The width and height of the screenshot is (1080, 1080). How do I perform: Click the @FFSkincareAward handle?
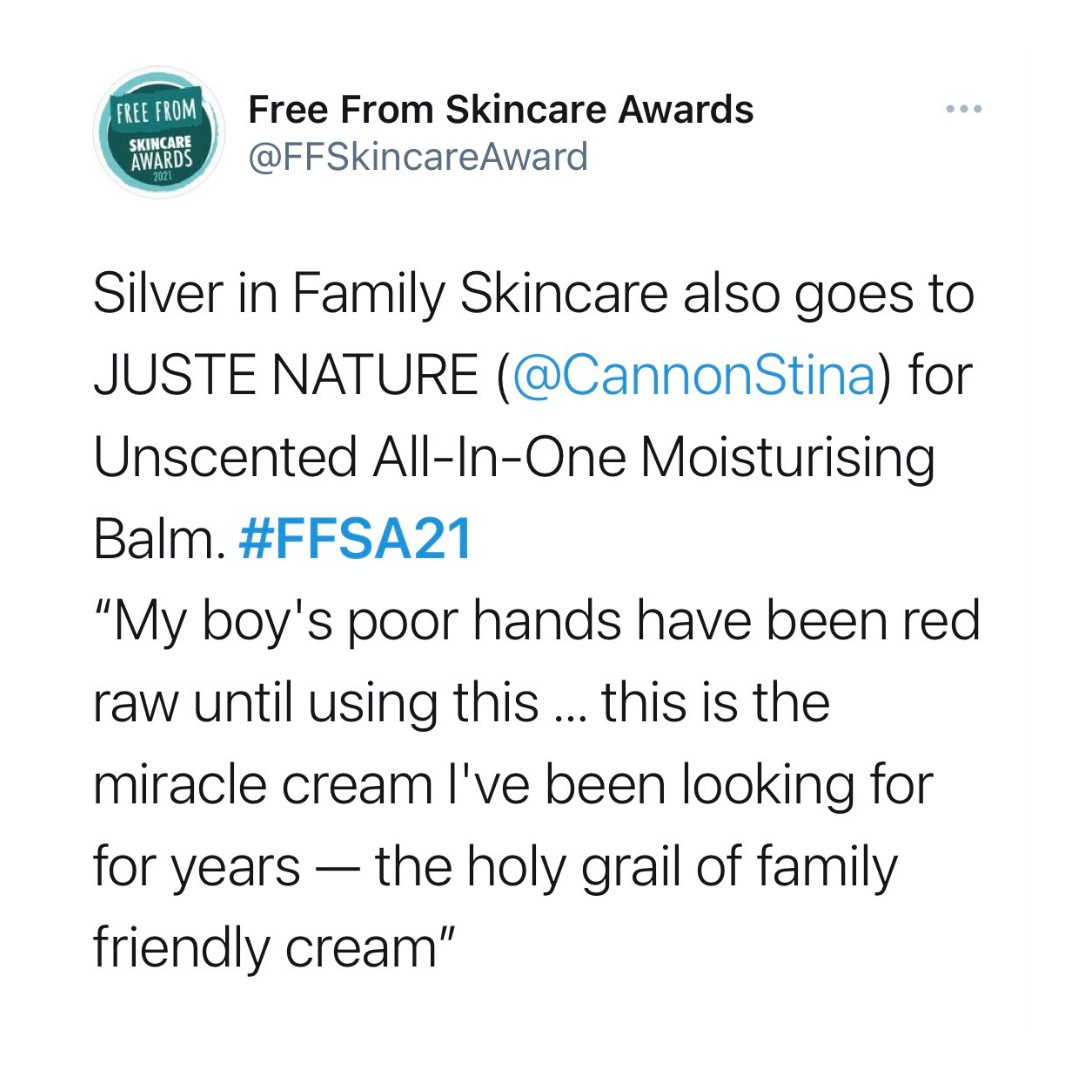pyautogui.click(x=418, y=156)
